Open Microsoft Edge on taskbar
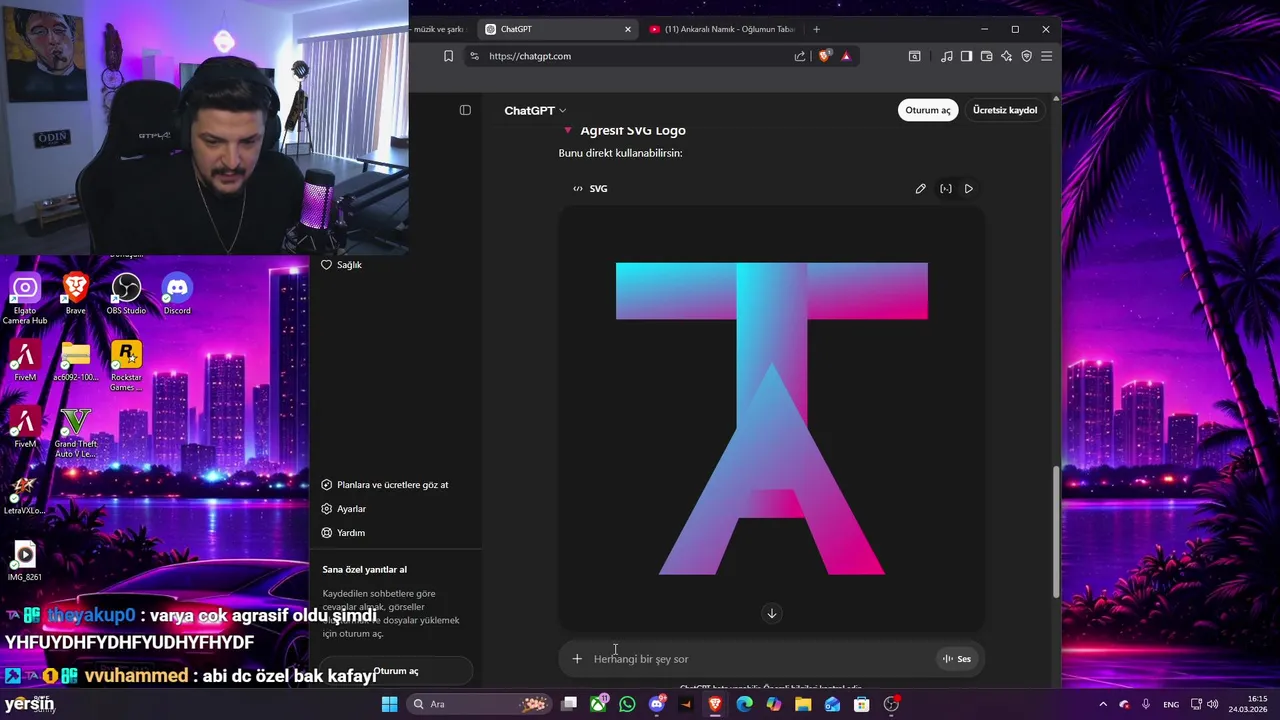Image resolution: width=1280 pixels, height=720 pixels. 744,704
